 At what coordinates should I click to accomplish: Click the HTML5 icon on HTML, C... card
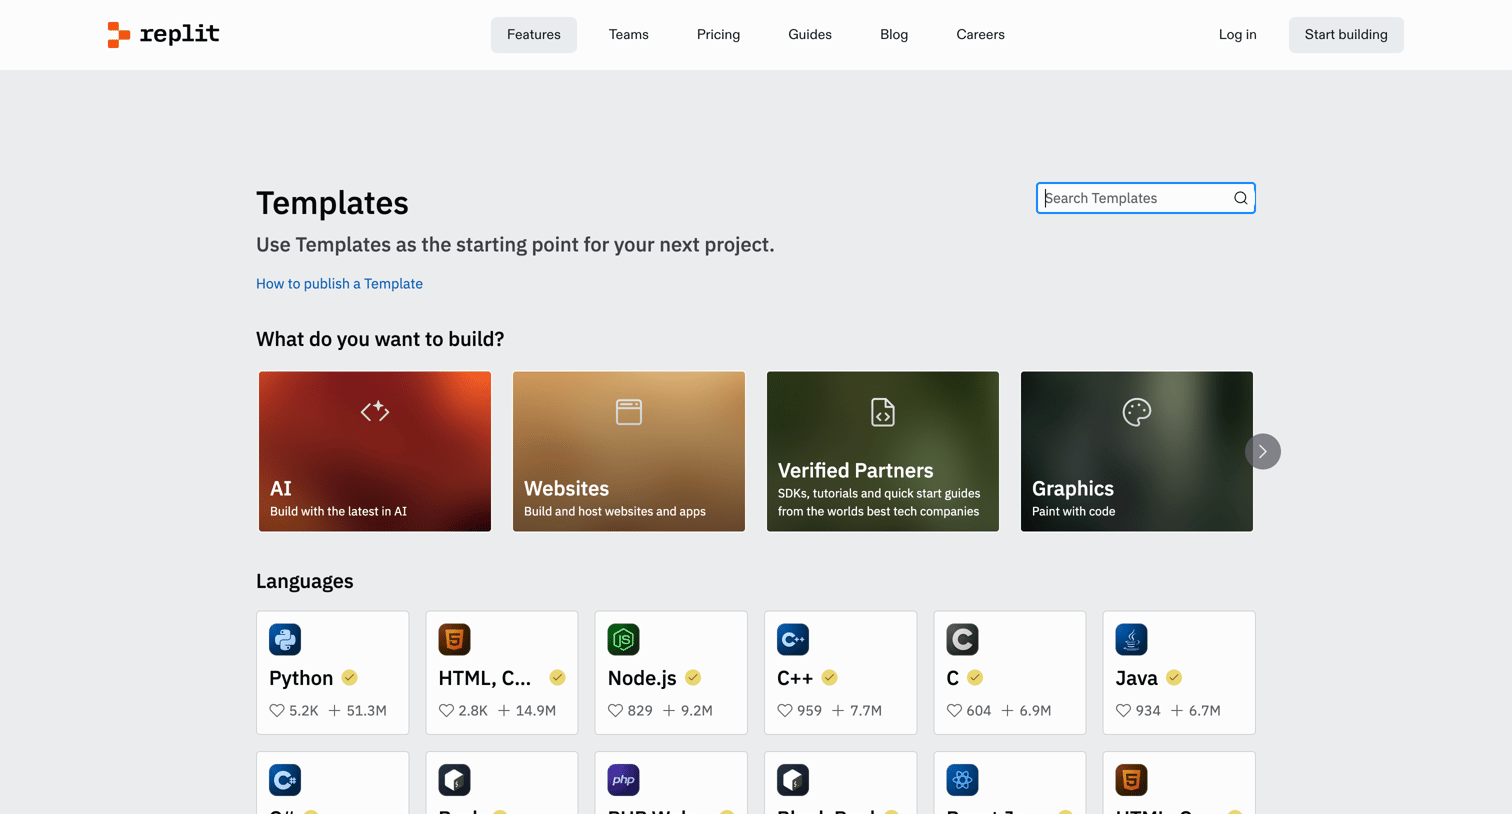(454, 639)
